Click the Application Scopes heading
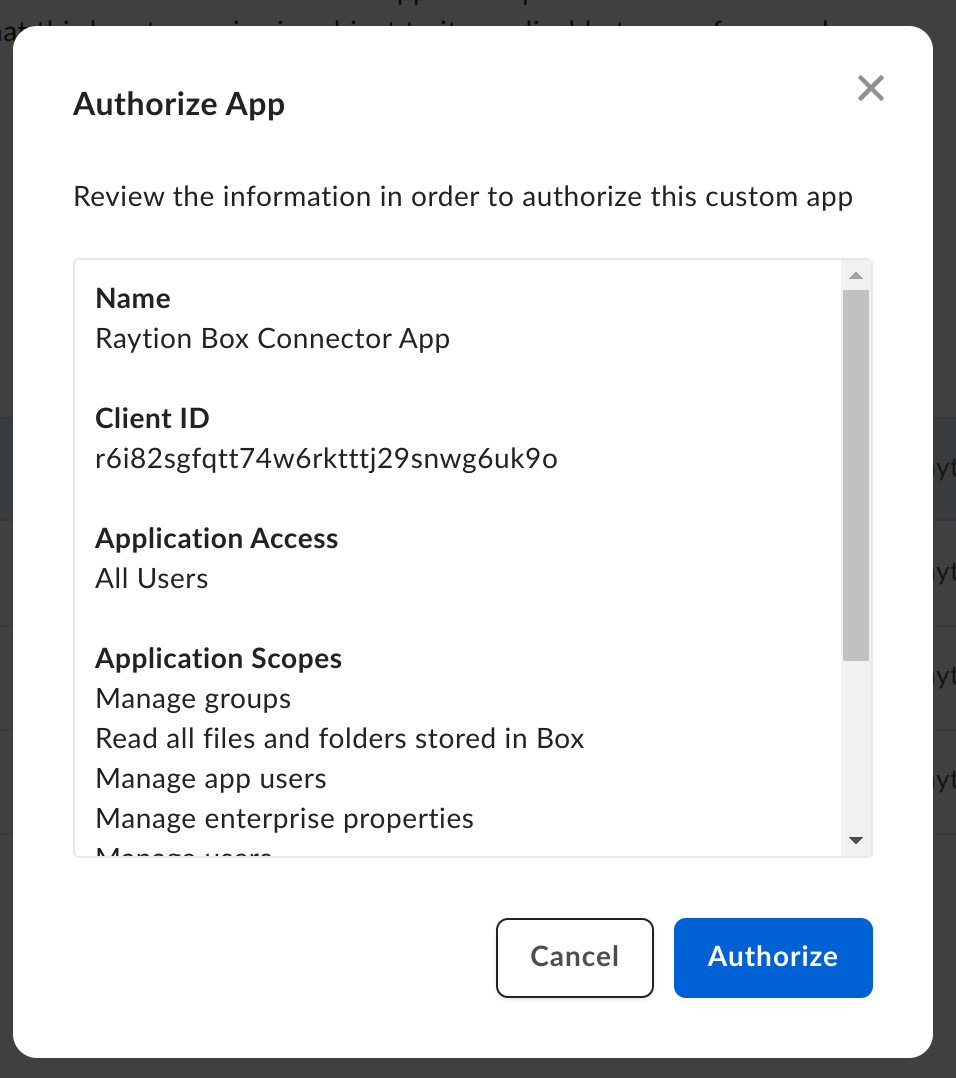This screenshot has height=1078, width=956. click(x=218, y=658)
